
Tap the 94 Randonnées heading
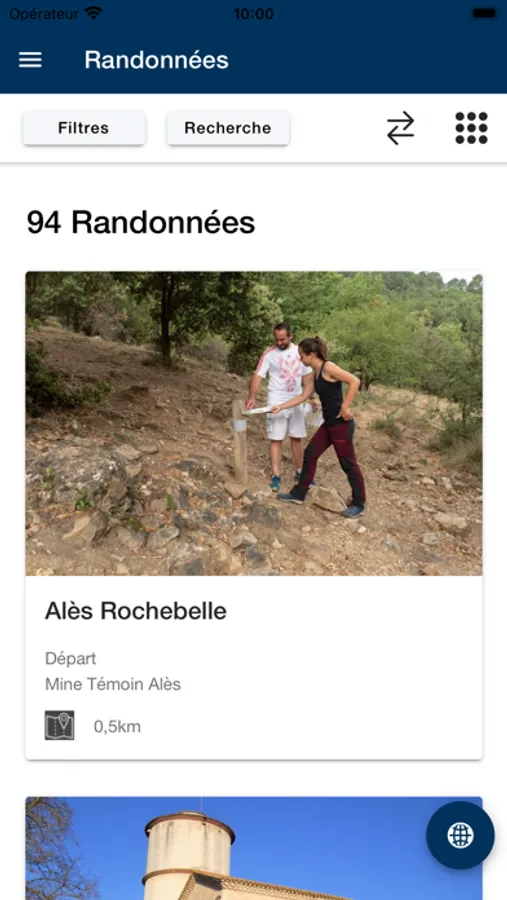point(141,223)
